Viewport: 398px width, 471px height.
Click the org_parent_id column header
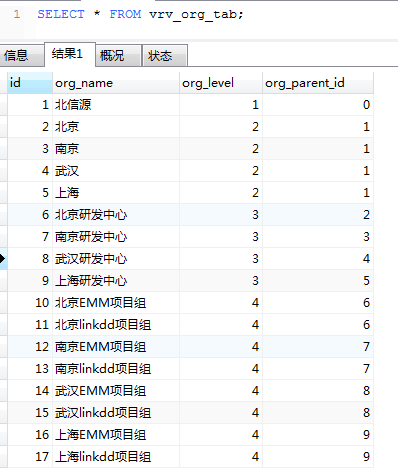coord(318,83)
